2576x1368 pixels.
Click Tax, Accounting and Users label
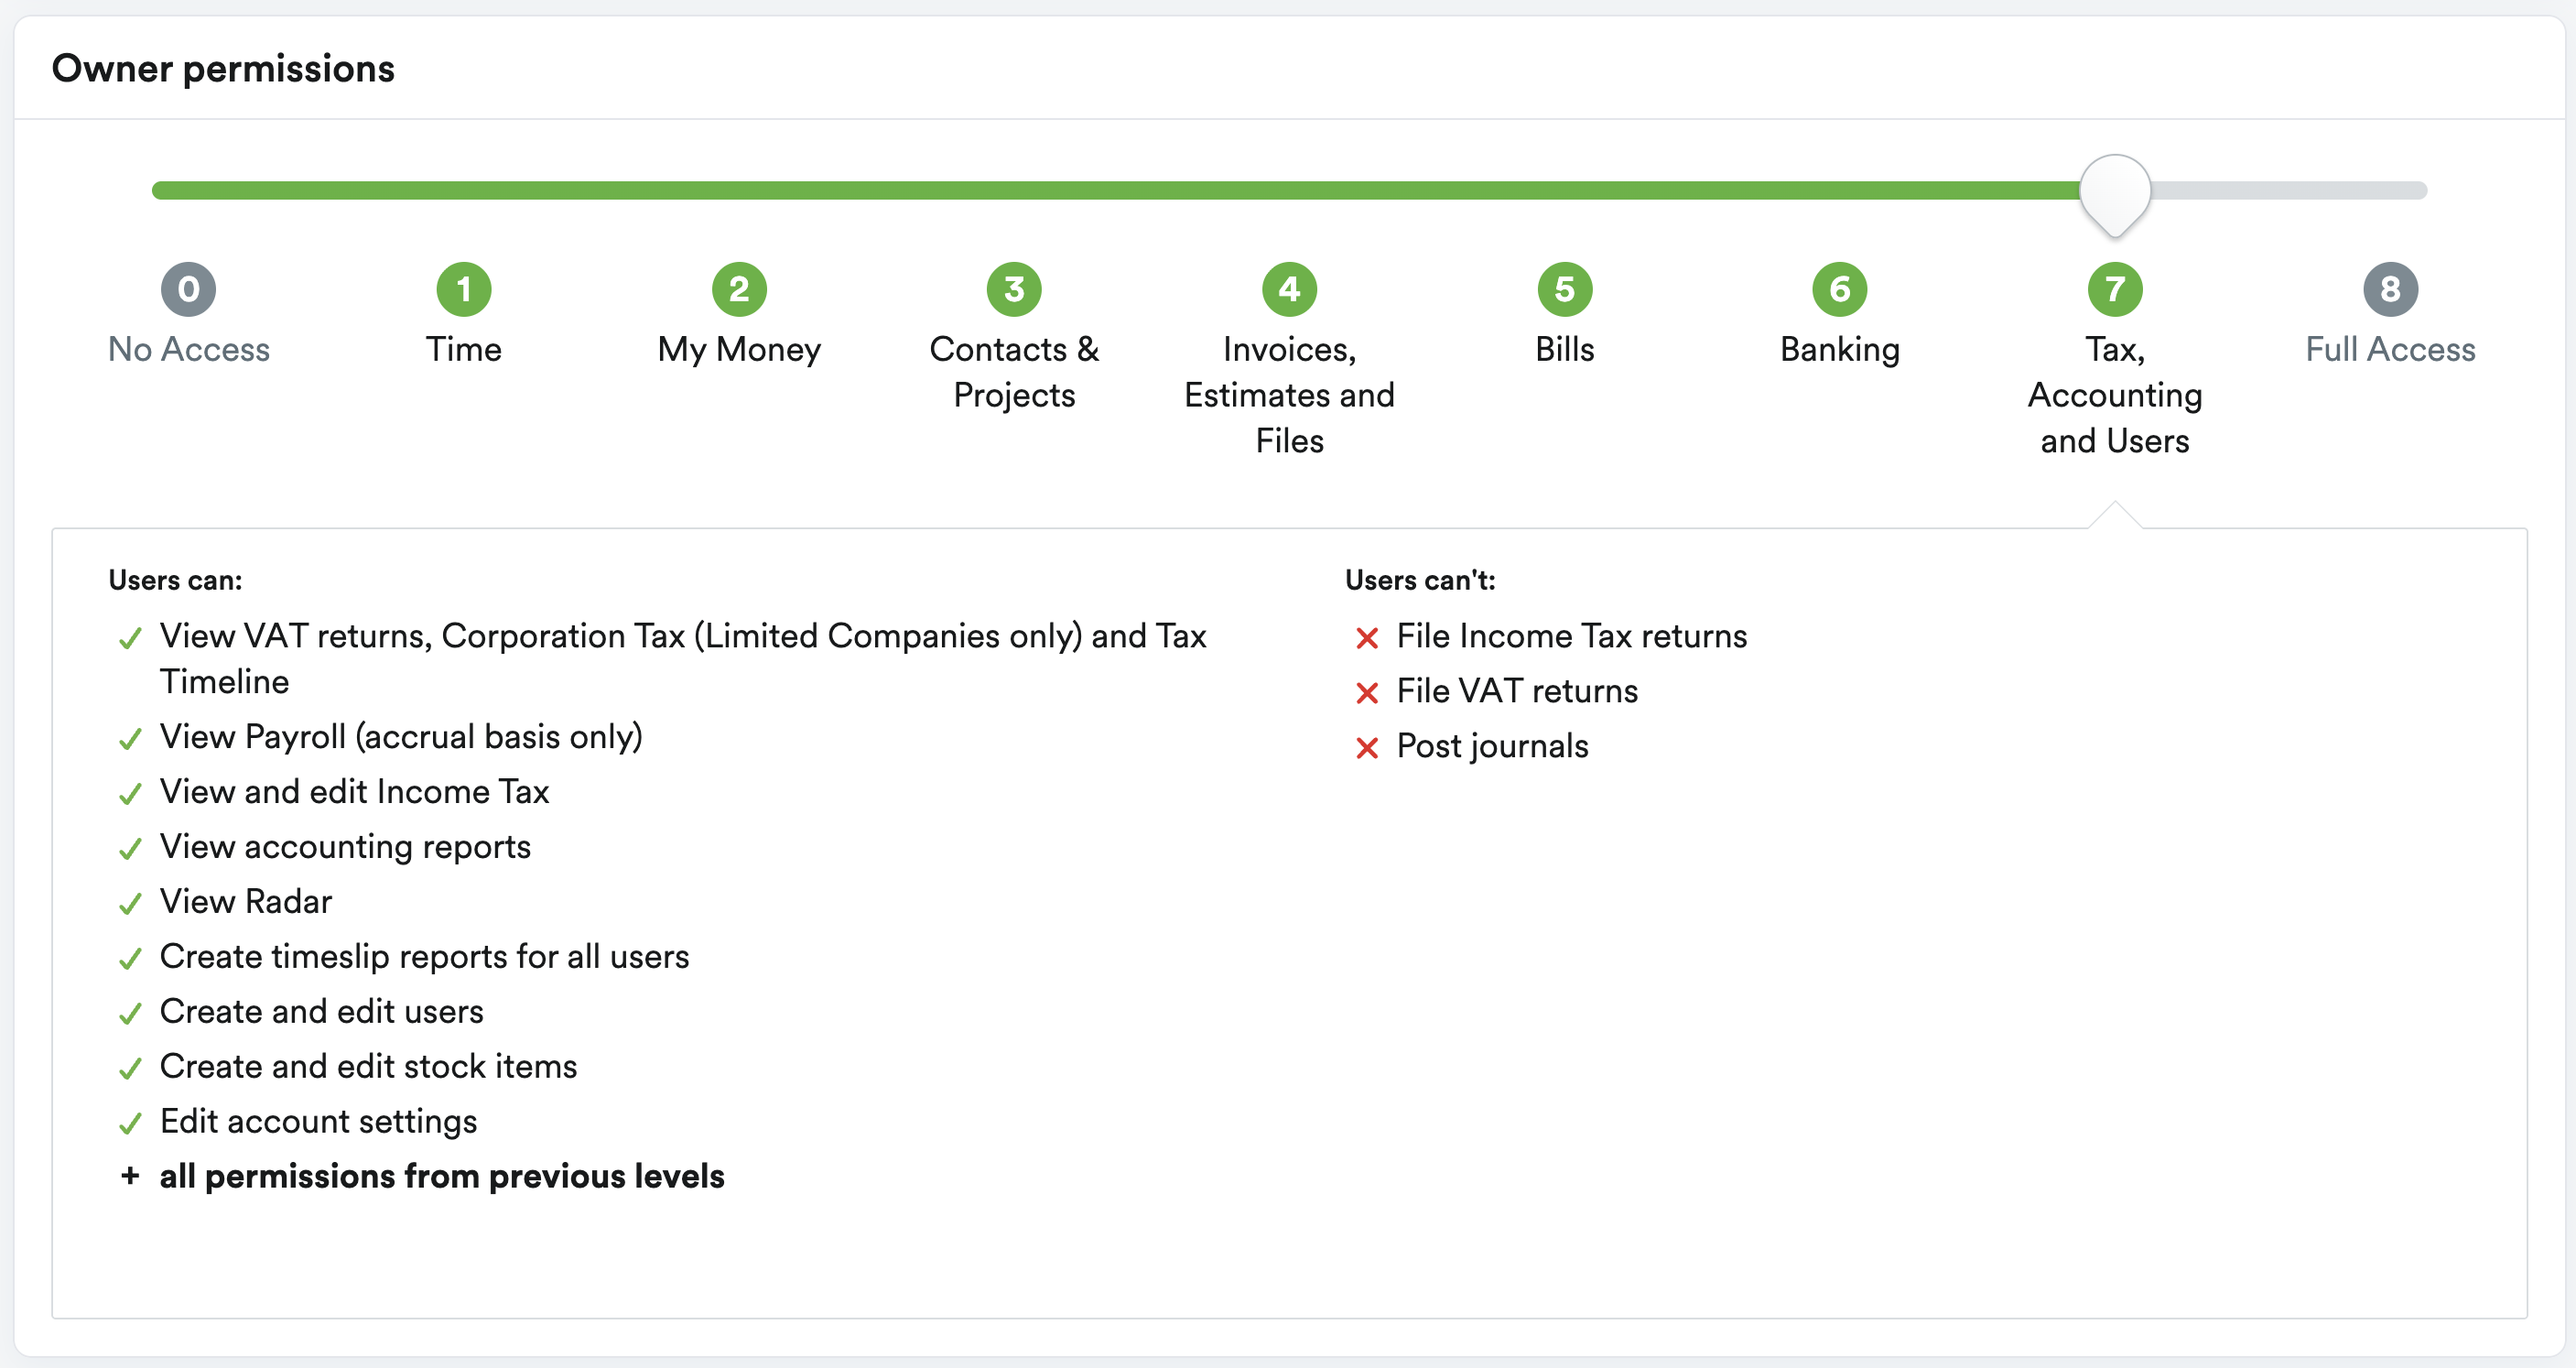click(x=2115, y=395)
